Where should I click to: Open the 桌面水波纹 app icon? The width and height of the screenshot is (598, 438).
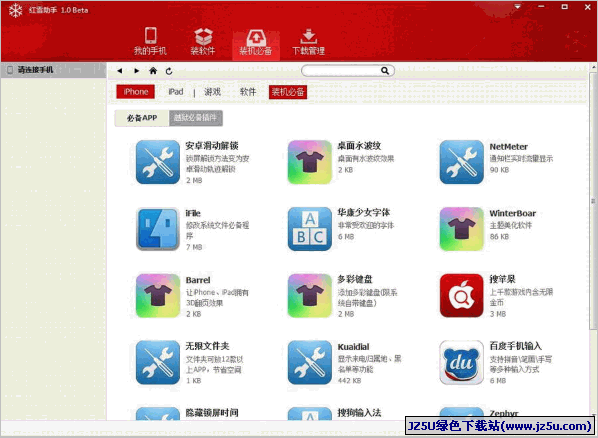310,162
